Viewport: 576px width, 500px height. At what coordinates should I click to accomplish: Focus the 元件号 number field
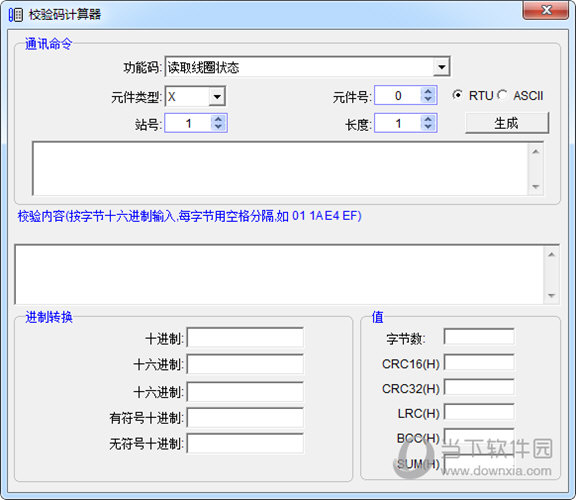pyautogui.click(x=398, y=96)
